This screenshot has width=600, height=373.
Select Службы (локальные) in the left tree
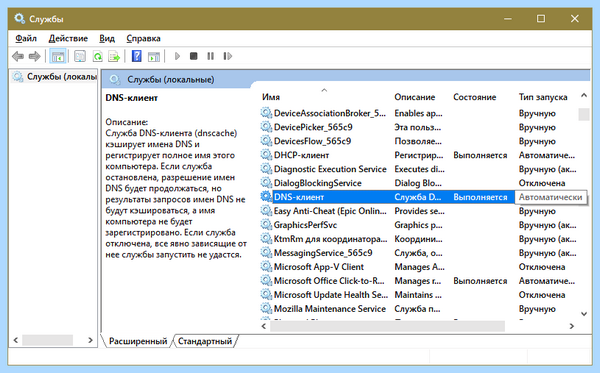55,77
